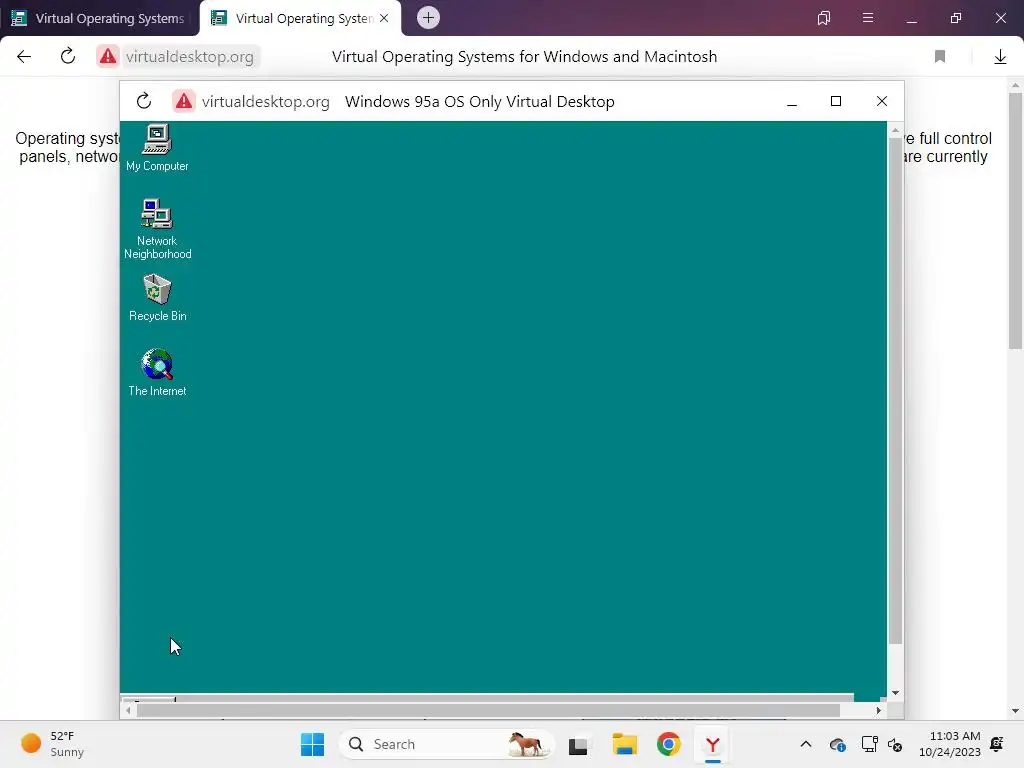Screen dimensions: 1024x768
Task: Launch The Internet desktop icon
Action: tap(157, 372)
